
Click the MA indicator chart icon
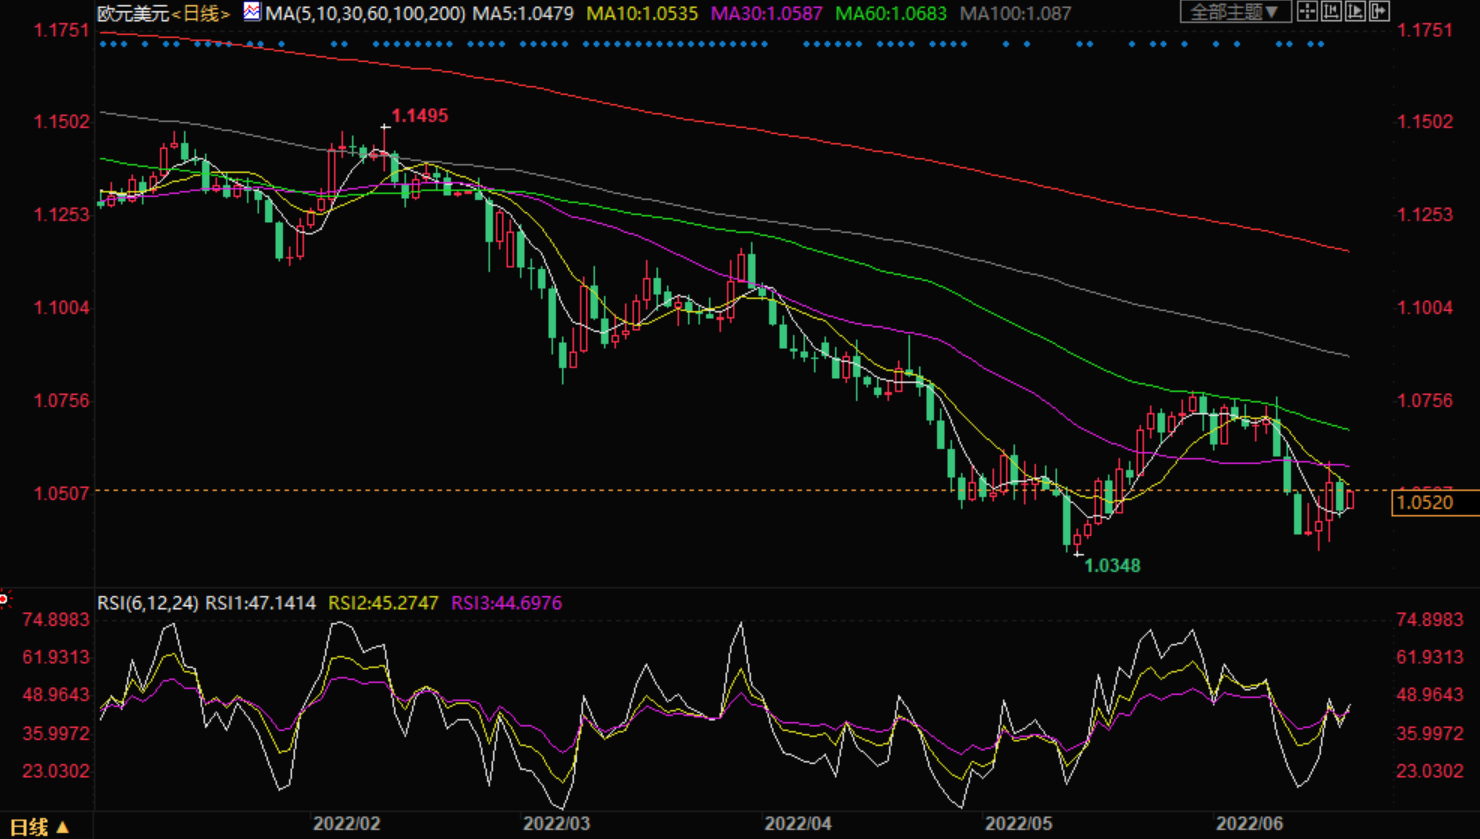[252, 12]
